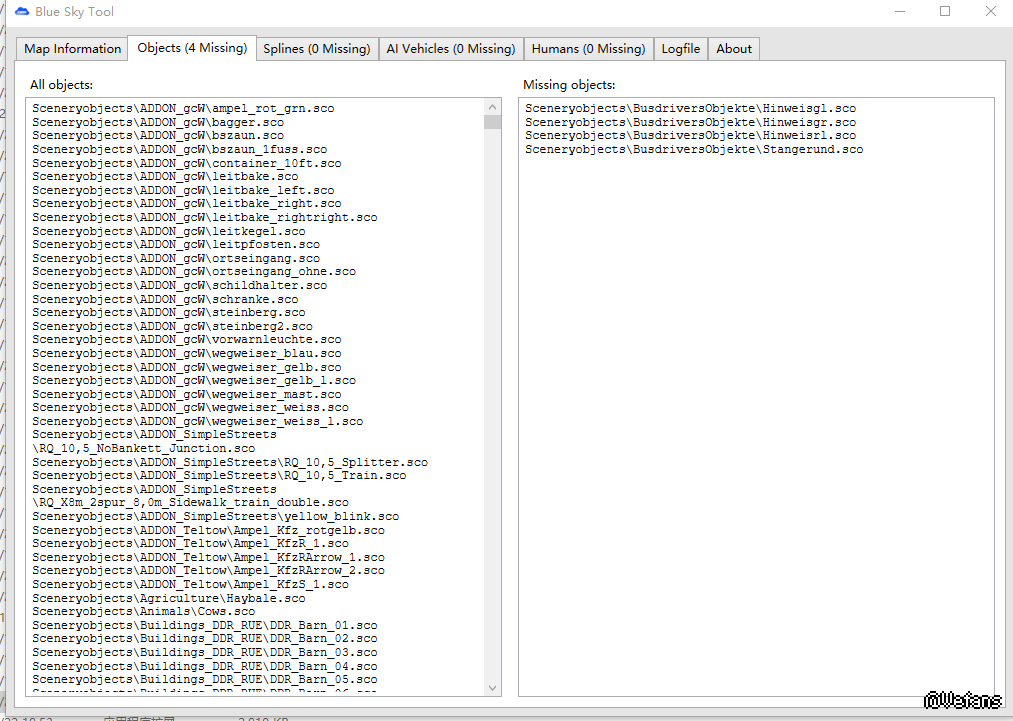Click the Blue Sky Tool cloud icon
The image size is (1013, 721).
[x=22, y=12]
